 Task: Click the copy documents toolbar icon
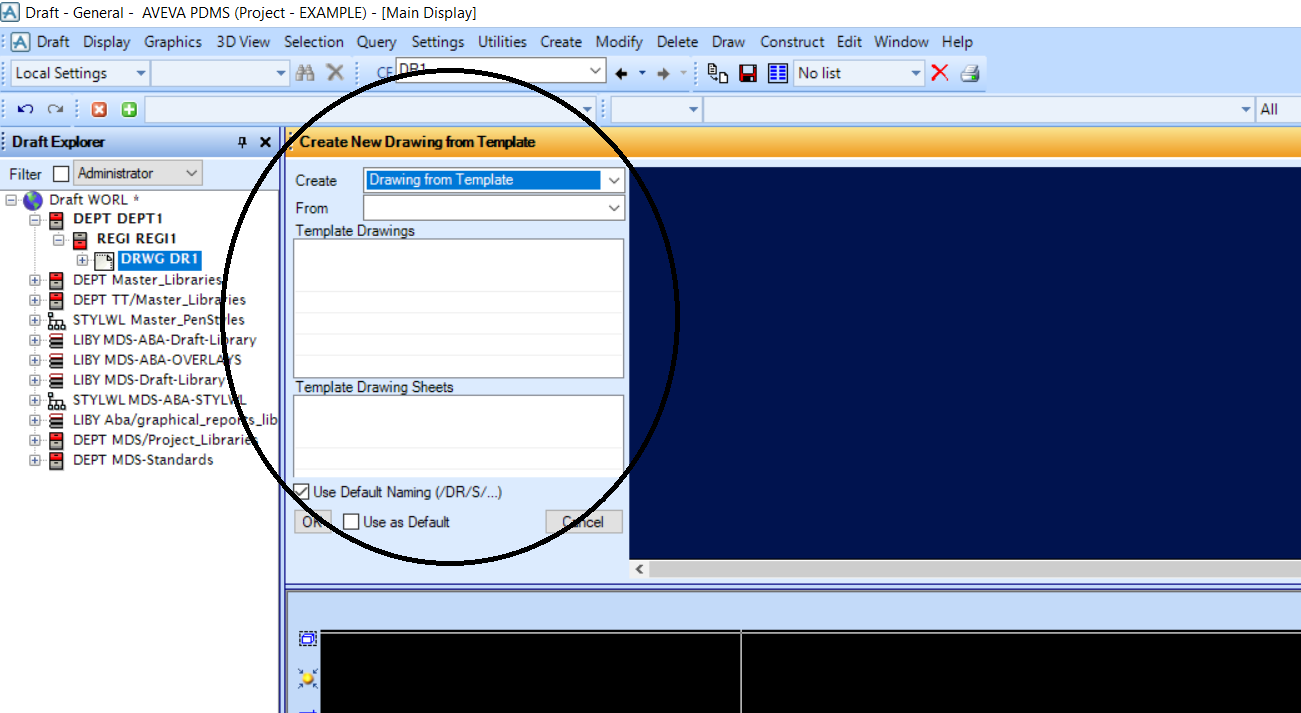(717, 73)
